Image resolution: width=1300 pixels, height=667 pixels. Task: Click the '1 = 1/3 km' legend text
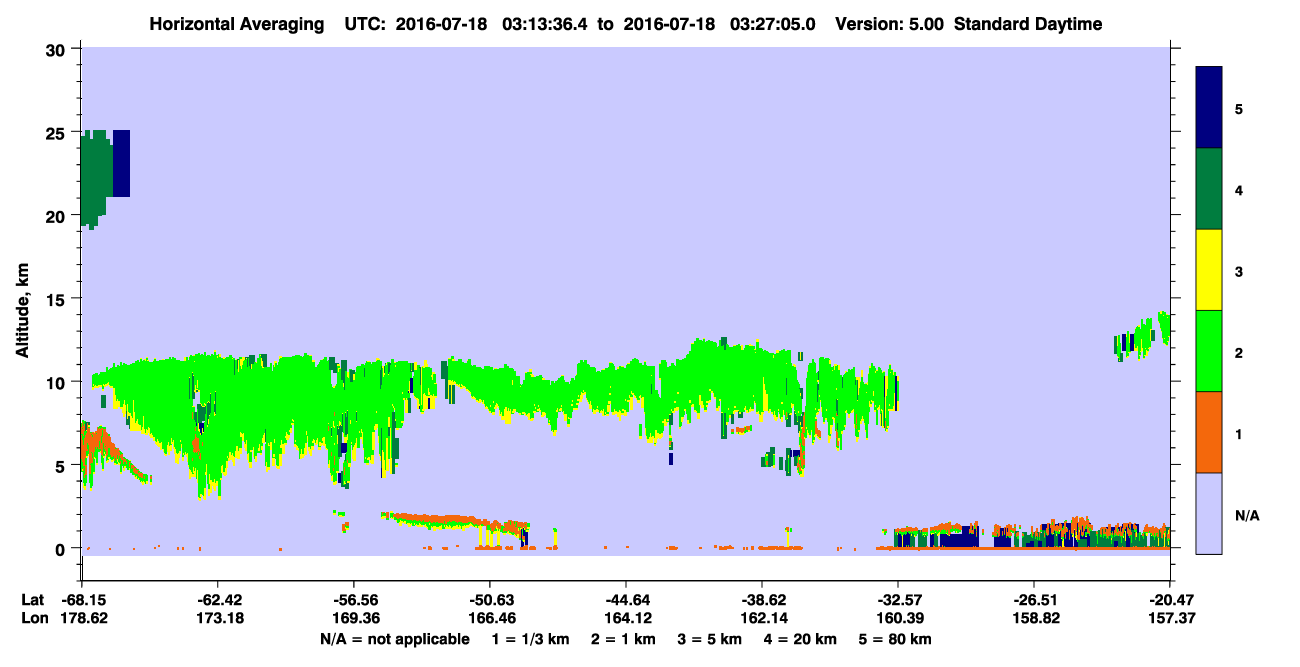click(533, 639)
